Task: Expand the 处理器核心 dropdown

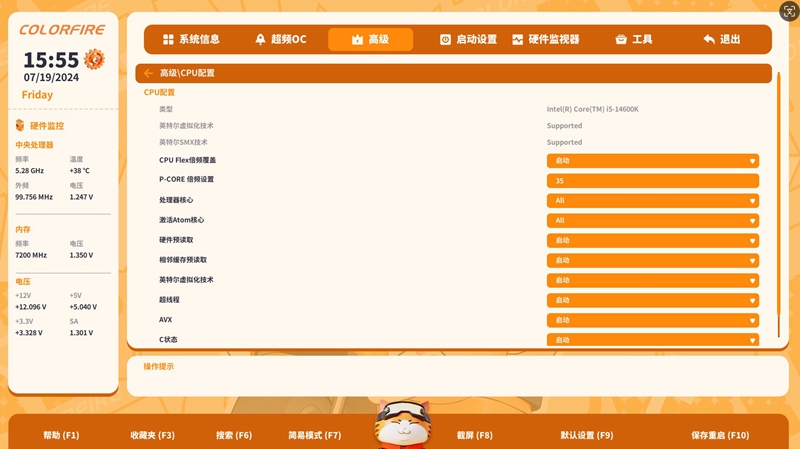Action: tap(652, 201)
